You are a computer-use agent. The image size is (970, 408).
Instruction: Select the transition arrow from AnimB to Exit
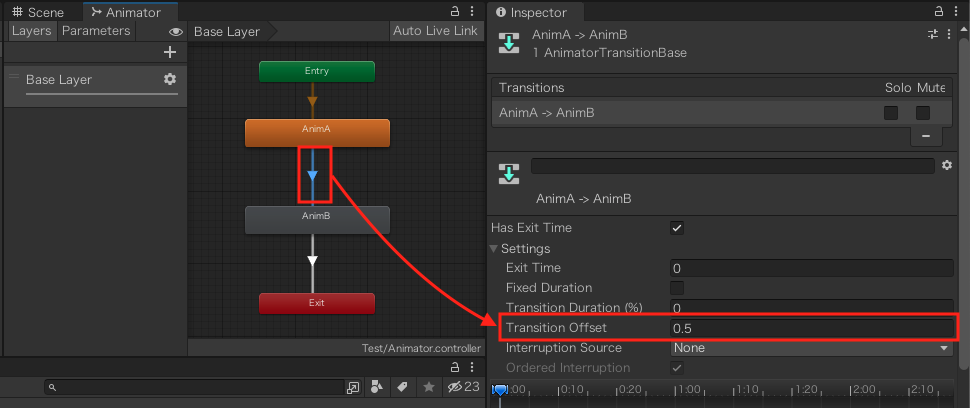(312, 260)
